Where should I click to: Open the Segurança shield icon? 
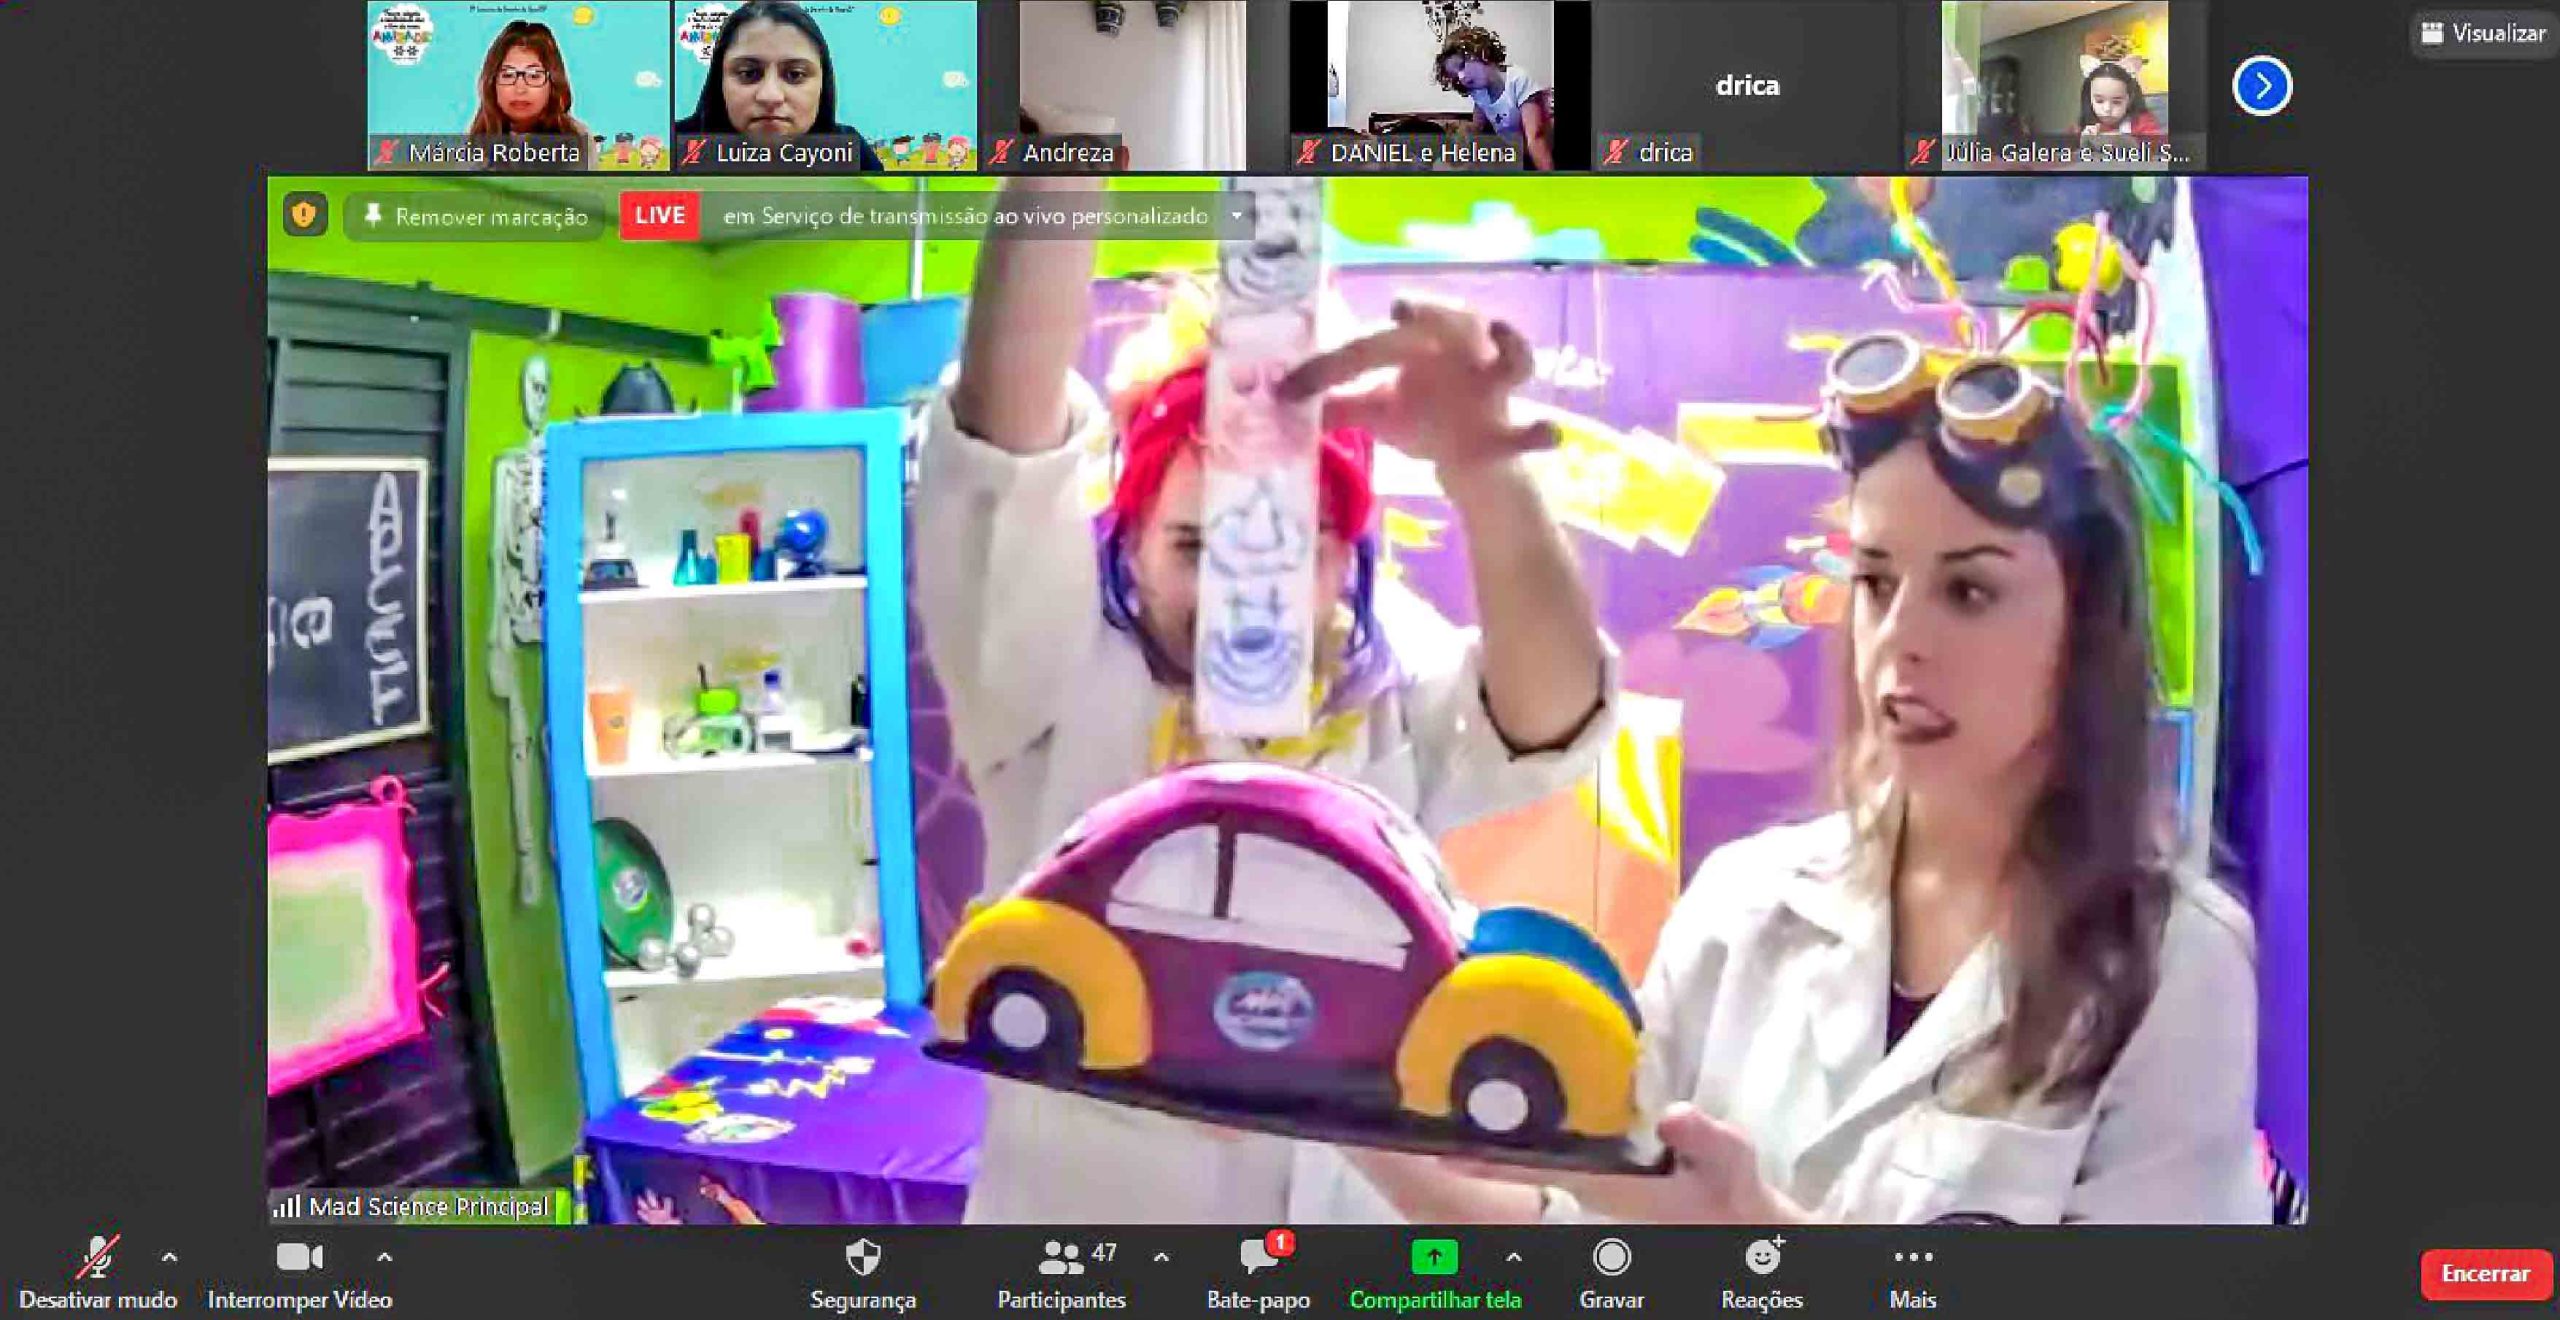click(862, 1258)
